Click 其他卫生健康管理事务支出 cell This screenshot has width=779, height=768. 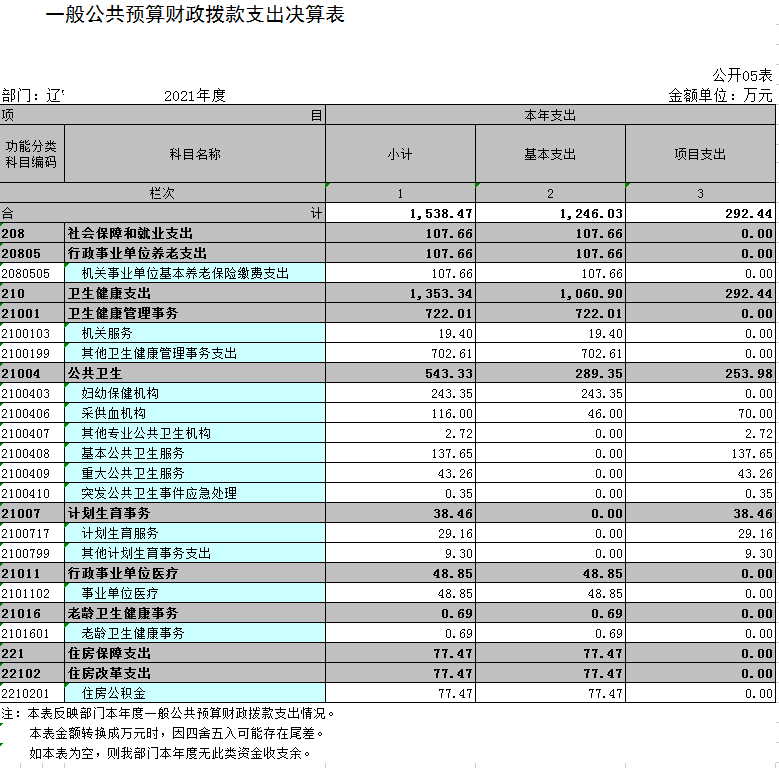pos(195,353)
